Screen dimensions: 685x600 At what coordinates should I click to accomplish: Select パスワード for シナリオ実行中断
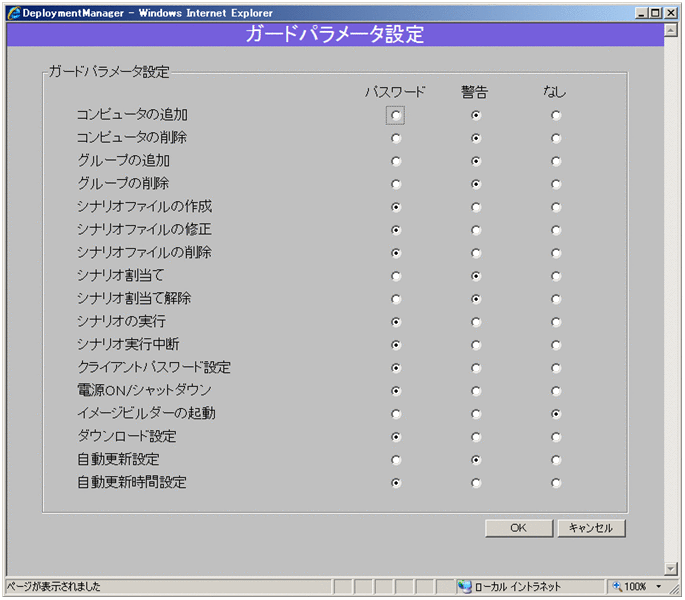point(396,345)
